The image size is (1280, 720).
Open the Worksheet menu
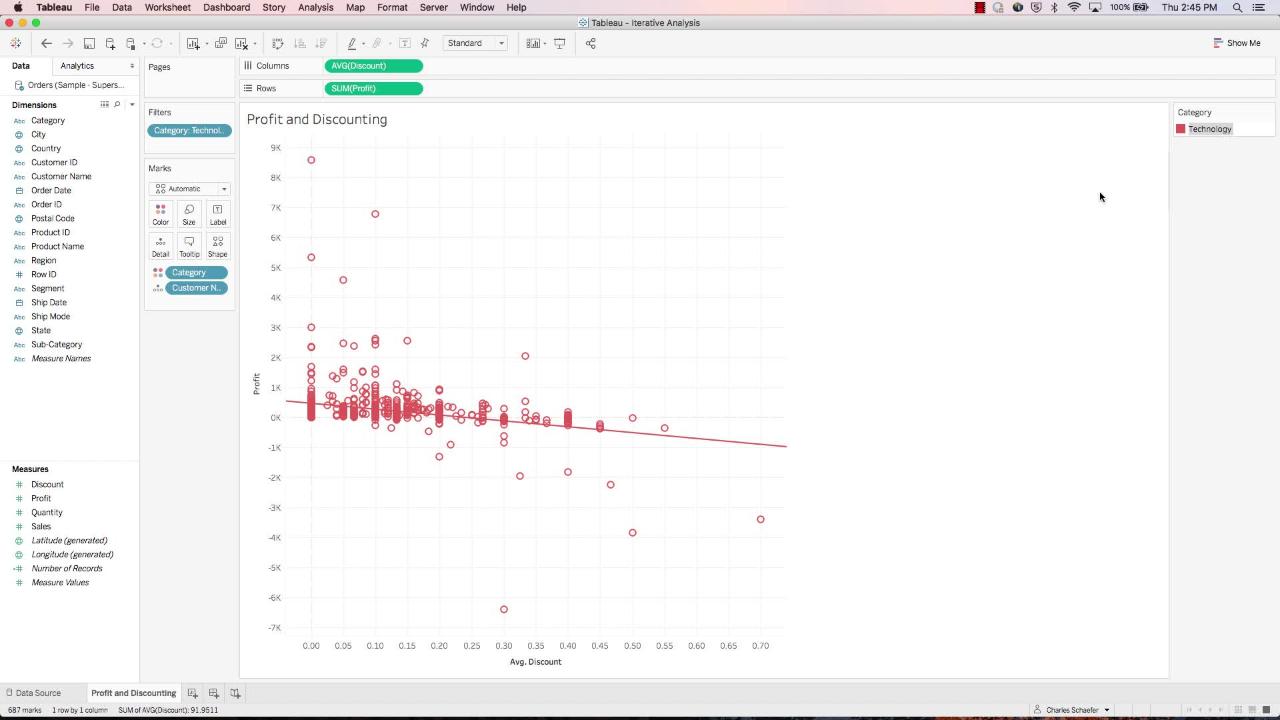point(167,7)
